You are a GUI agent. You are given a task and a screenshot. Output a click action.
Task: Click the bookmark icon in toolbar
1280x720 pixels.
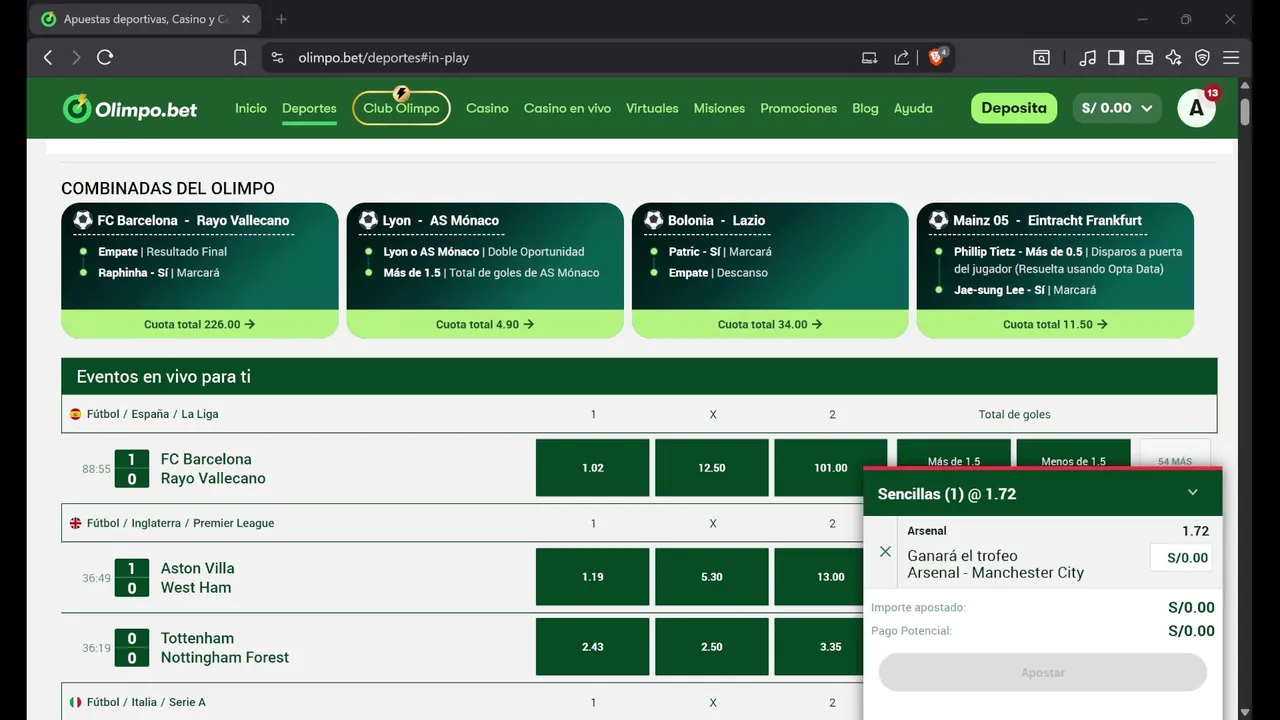[240, 58]
